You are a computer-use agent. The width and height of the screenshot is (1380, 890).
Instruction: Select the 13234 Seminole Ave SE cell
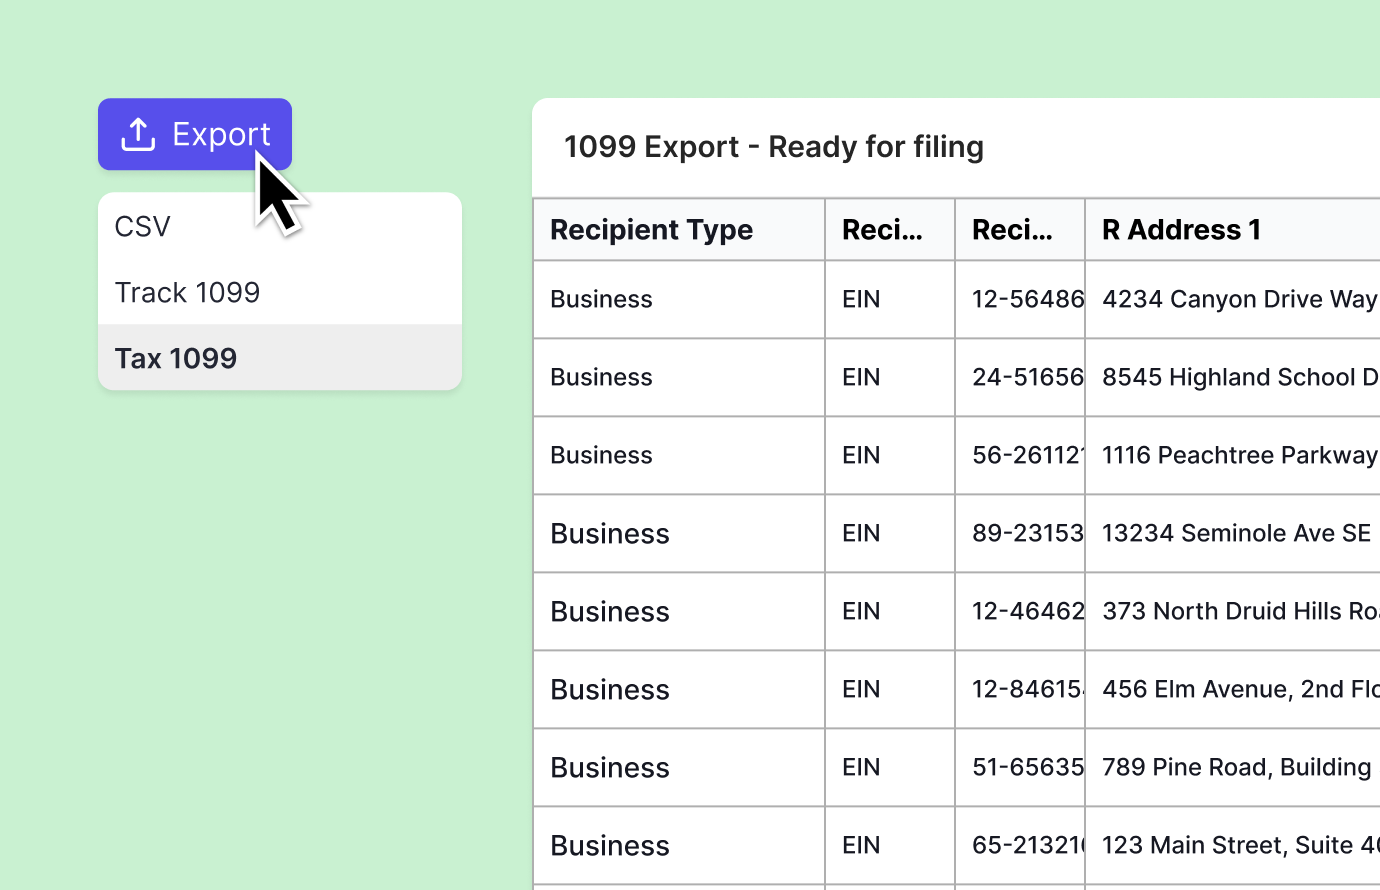[x=1236, y=533]
